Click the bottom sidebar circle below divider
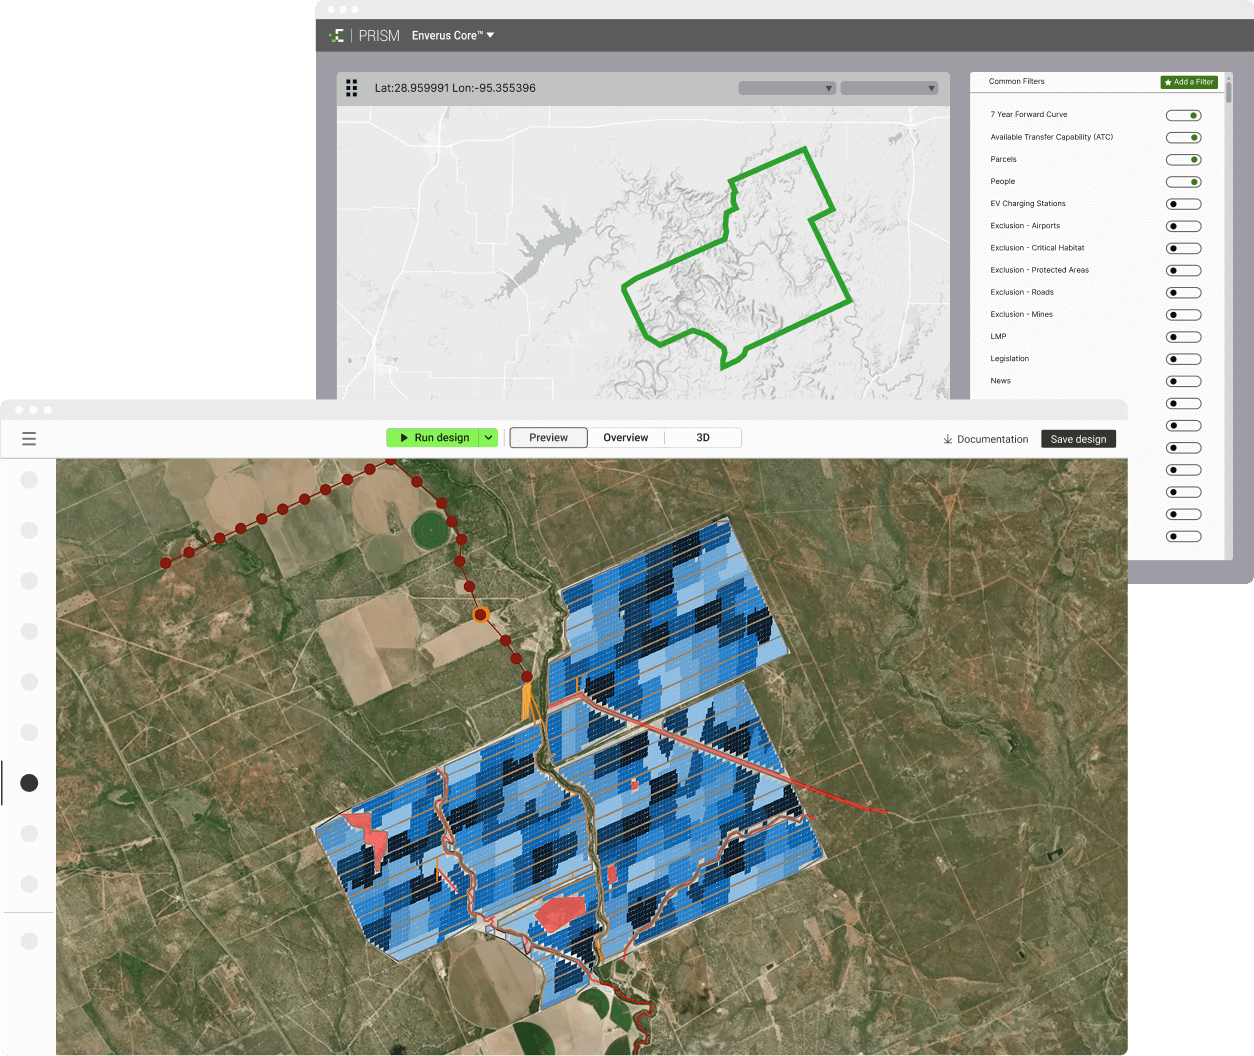The width and height of the screenshot is (1254, 1056). coord(29,941)
